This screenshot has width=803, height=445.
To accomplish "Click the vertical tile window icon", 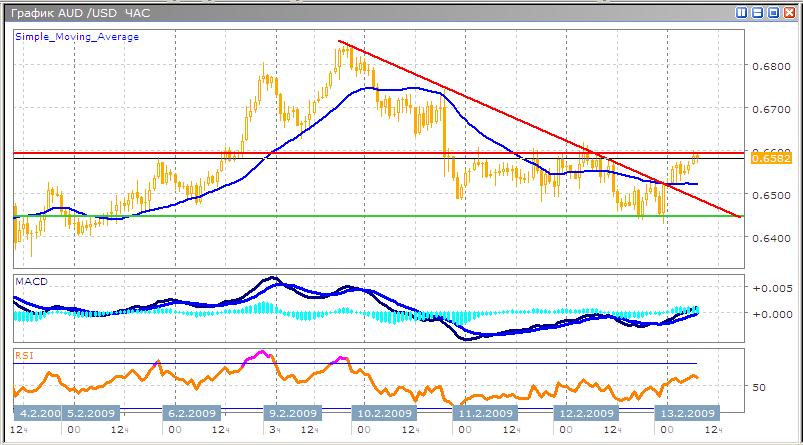I will coord(742,13).
